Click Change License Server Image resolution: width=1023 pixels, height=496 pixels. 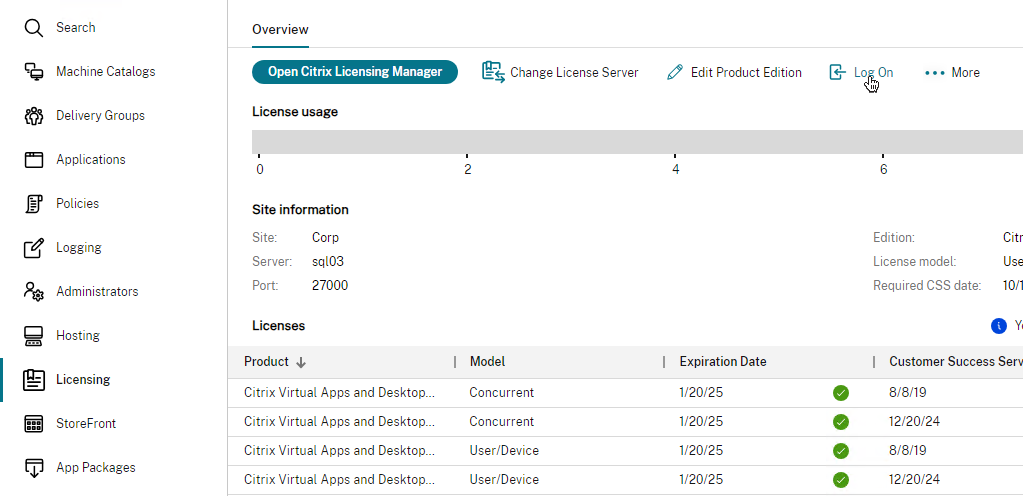[560, 72]
